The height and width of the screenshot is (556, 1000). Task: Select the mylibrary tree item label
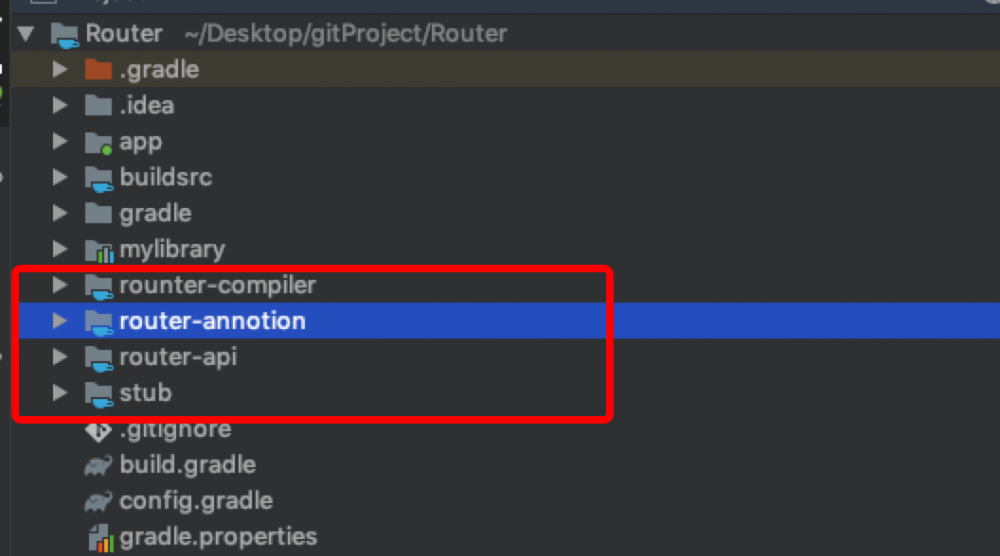coord(172,249)
